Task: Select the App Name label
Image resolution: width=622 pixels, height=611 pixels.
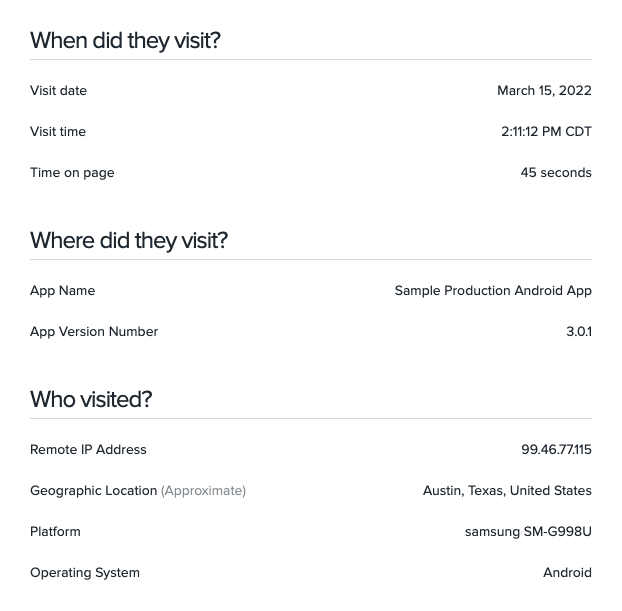Action: (x=63, y=291)
